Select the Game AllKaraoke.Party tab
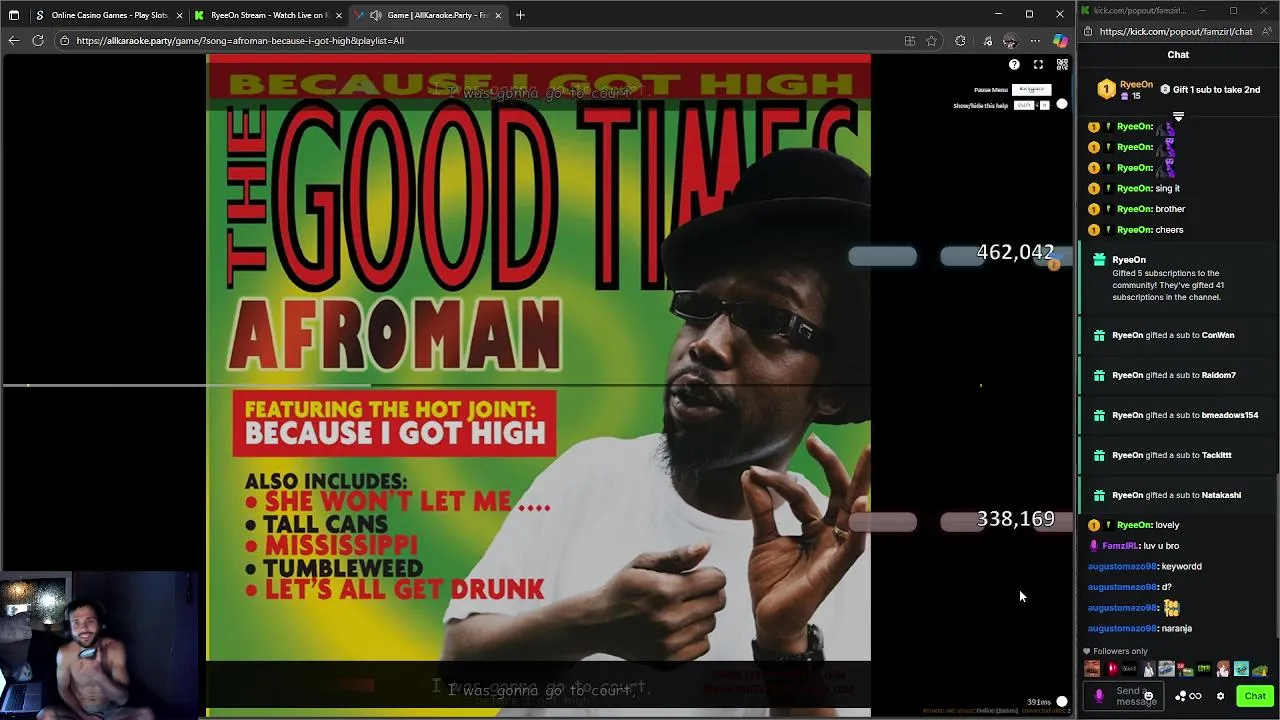 pyautogui.click(x=428, y=15)
